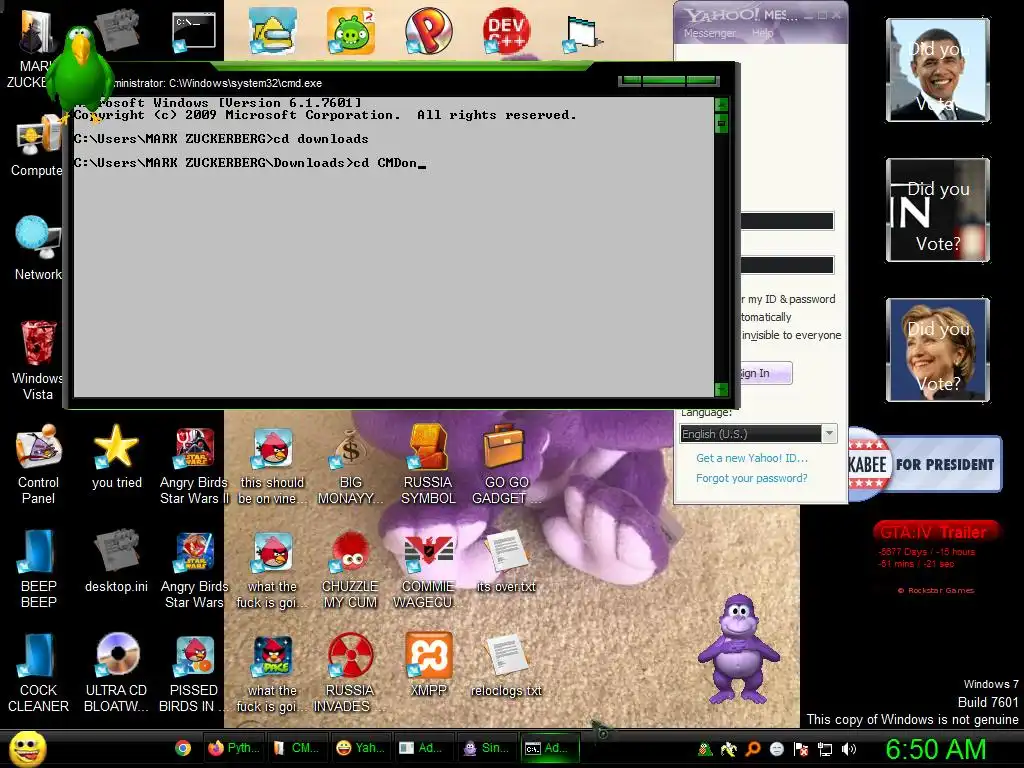Image resolution: width=1024 pixels, height=768 pixels.
Task: Open the GO GO GADGET briefcase icon
Action: (506, 464)
